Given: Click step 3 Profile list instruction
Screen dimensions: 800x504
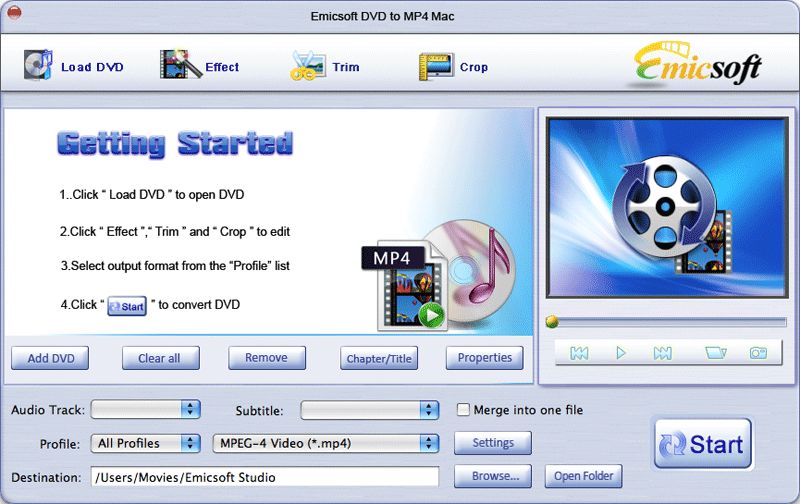Looking at the screenshot, I should 175,266.
